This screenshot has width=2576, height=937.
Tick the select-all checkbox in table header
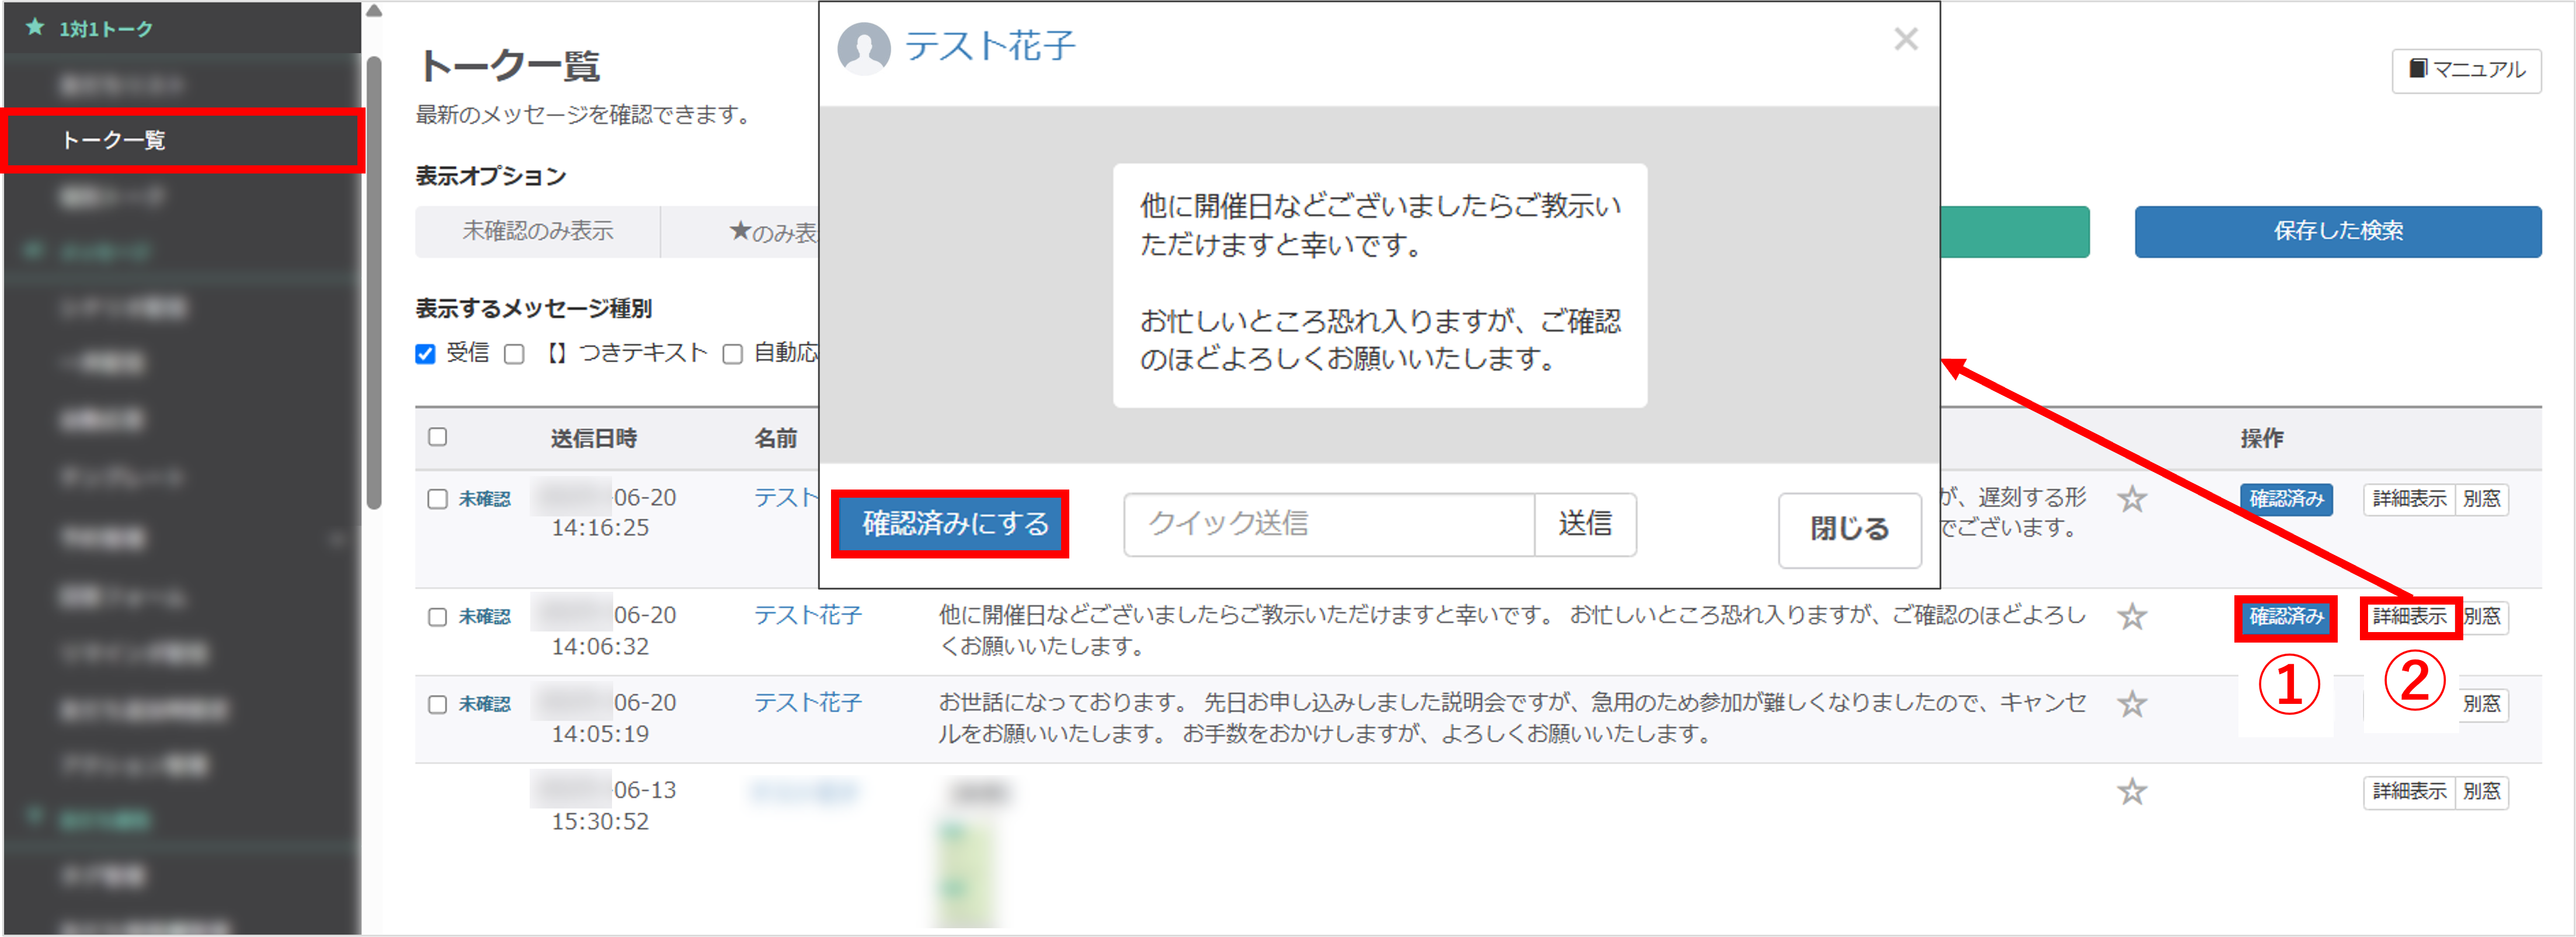(x=437, y=437)
